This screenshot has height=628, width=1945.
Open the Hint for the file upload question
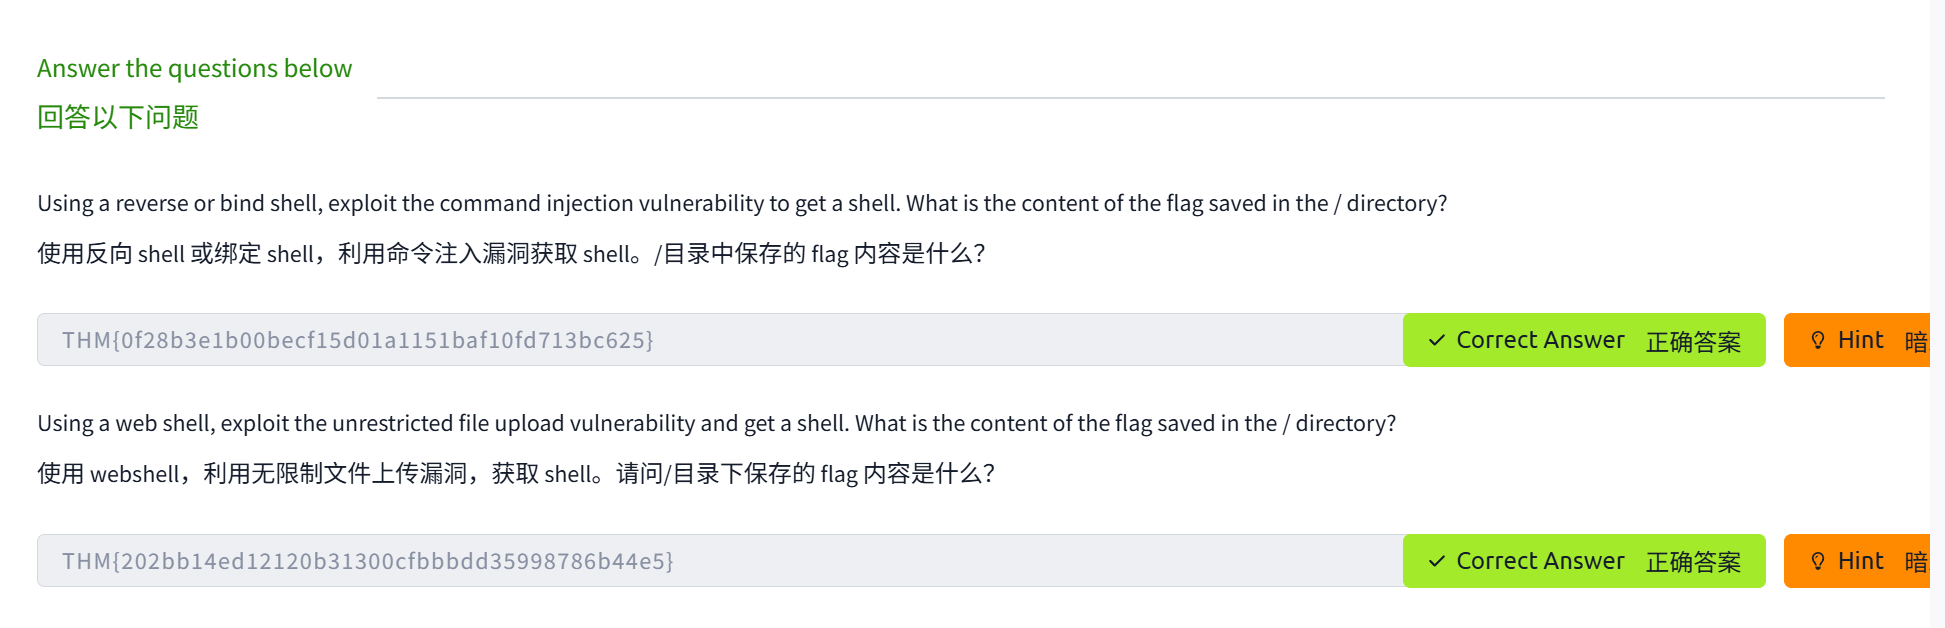tap(1858, 562)
